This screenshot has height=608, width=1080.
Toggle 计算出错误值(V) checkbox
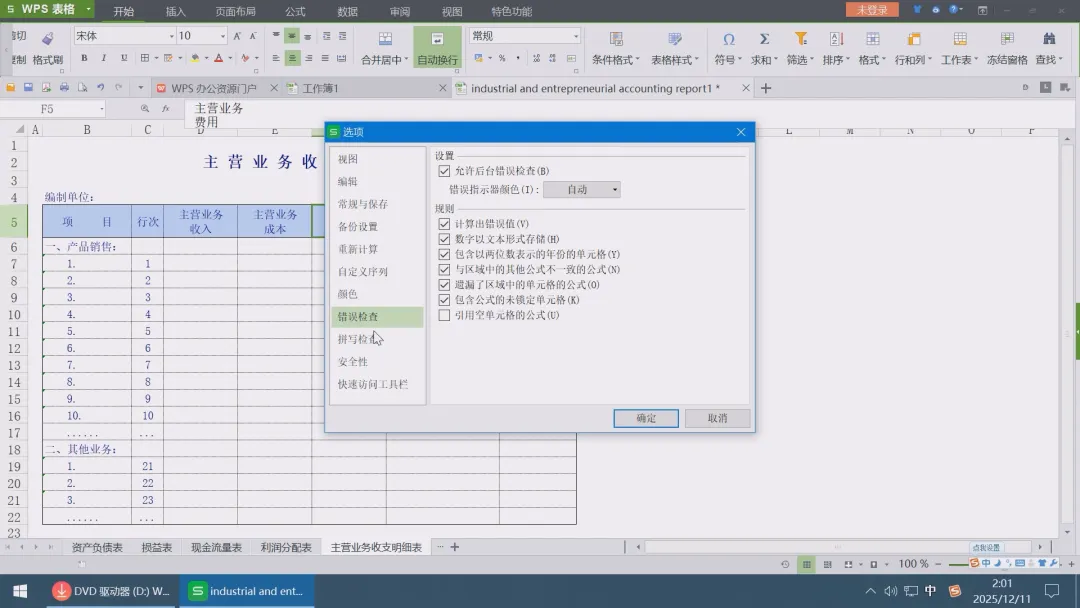click(444, 224)
